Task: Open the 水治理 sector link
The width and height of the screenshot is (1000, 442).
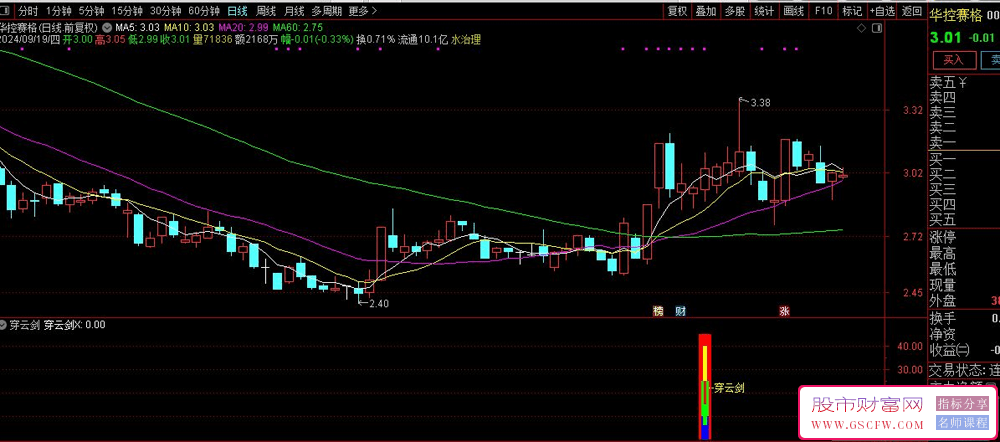Action: (466, 40)
